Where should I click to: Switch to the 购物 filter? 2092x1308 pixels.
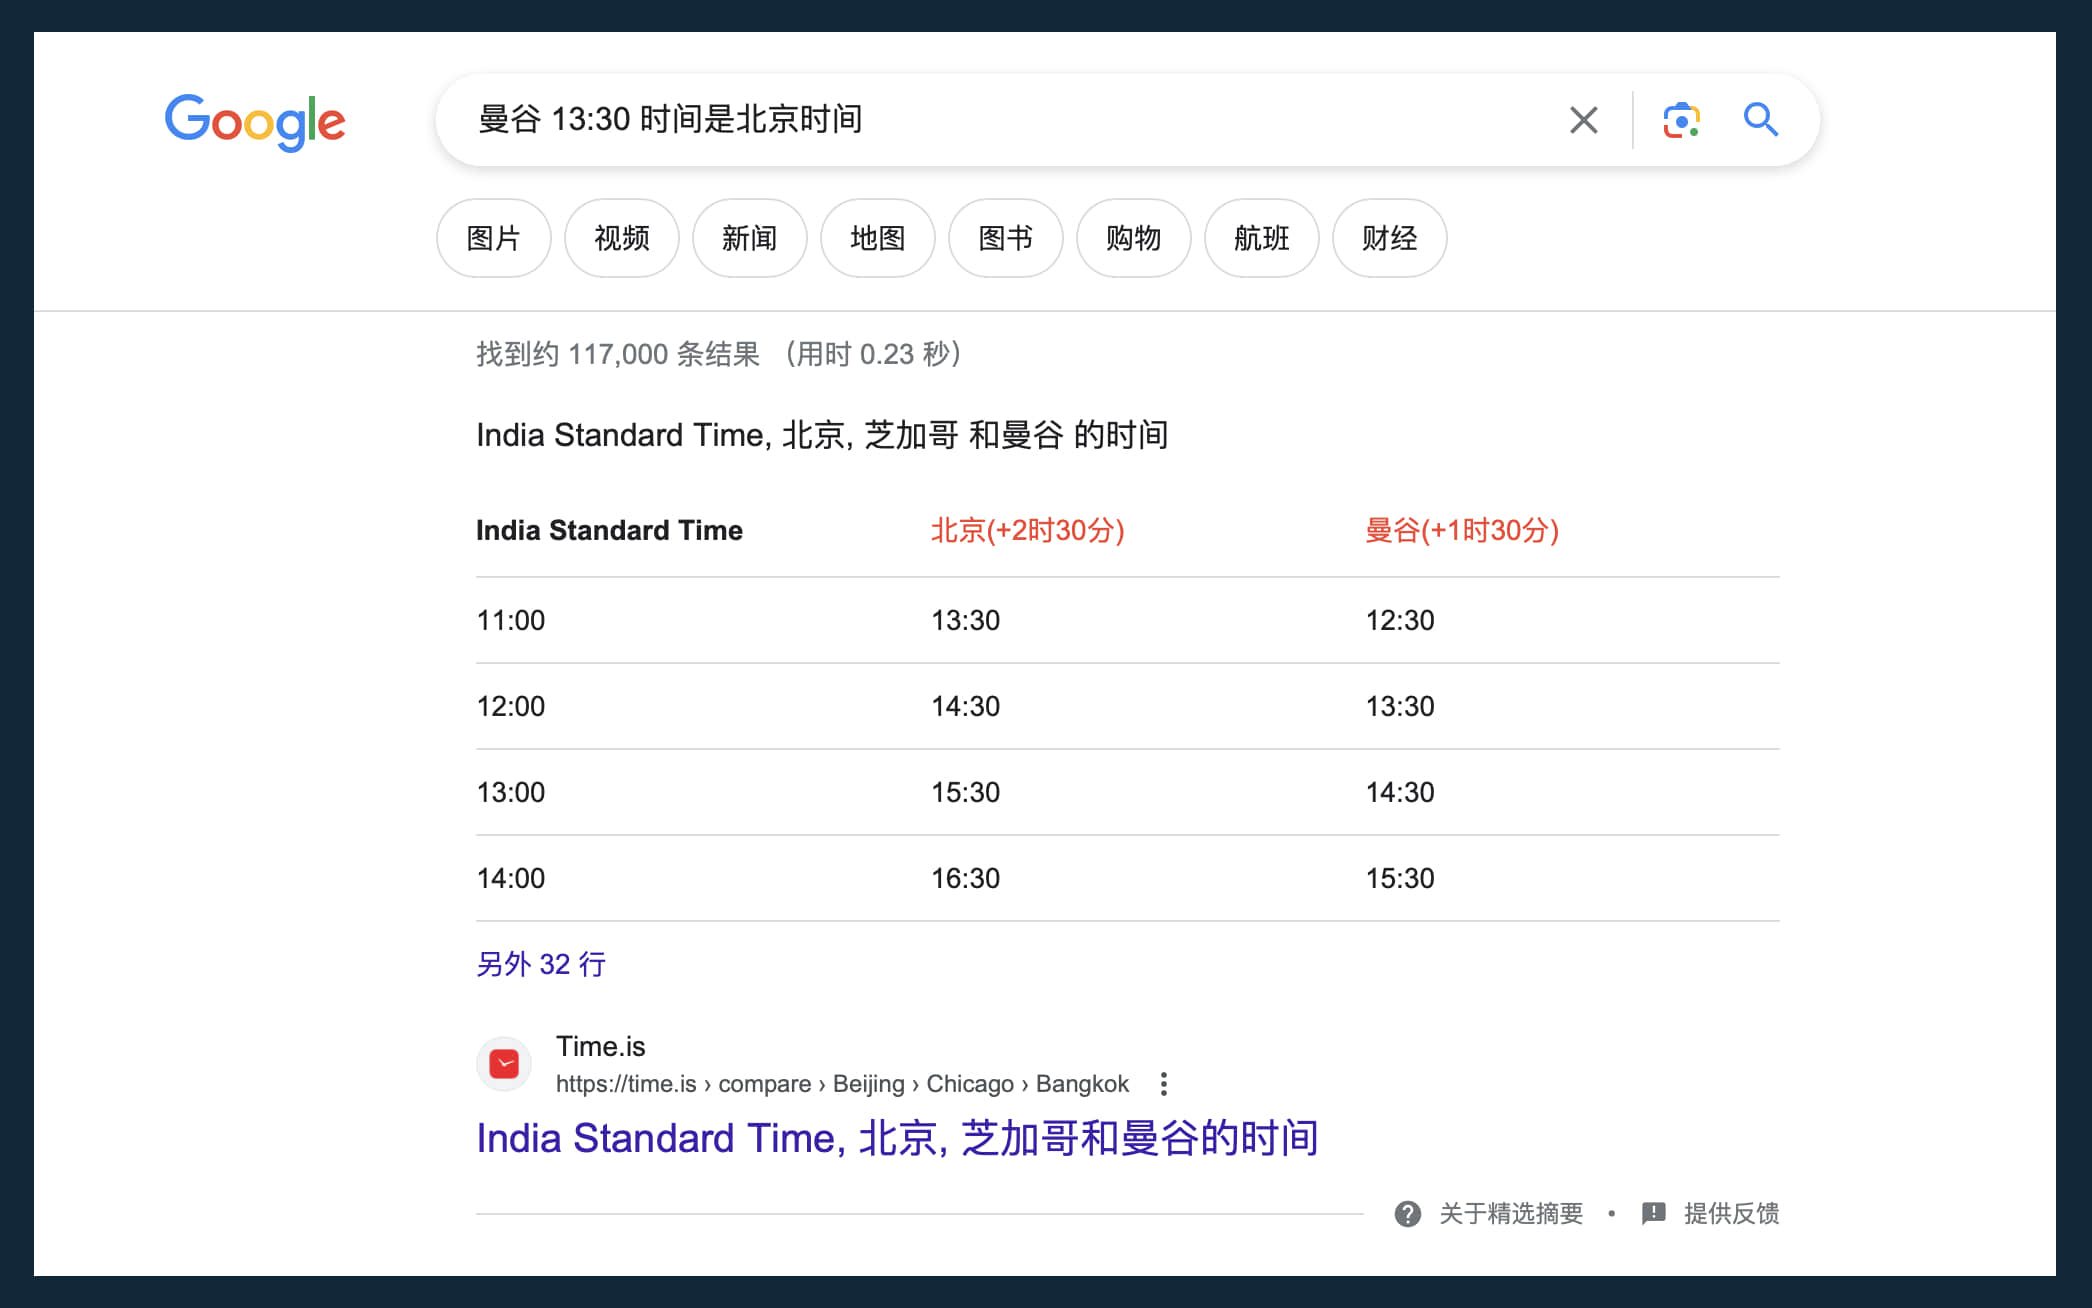(x=1134, y=238)
